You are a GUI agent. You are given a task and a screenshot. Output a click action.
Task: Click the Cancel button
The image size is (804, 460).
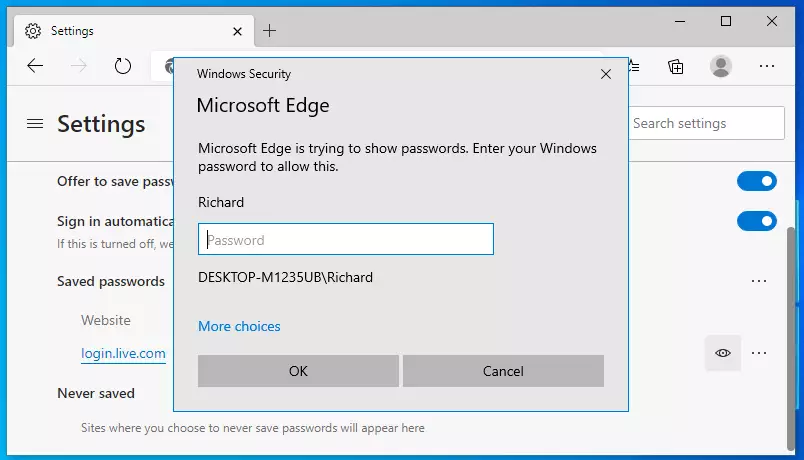(503, 371)
